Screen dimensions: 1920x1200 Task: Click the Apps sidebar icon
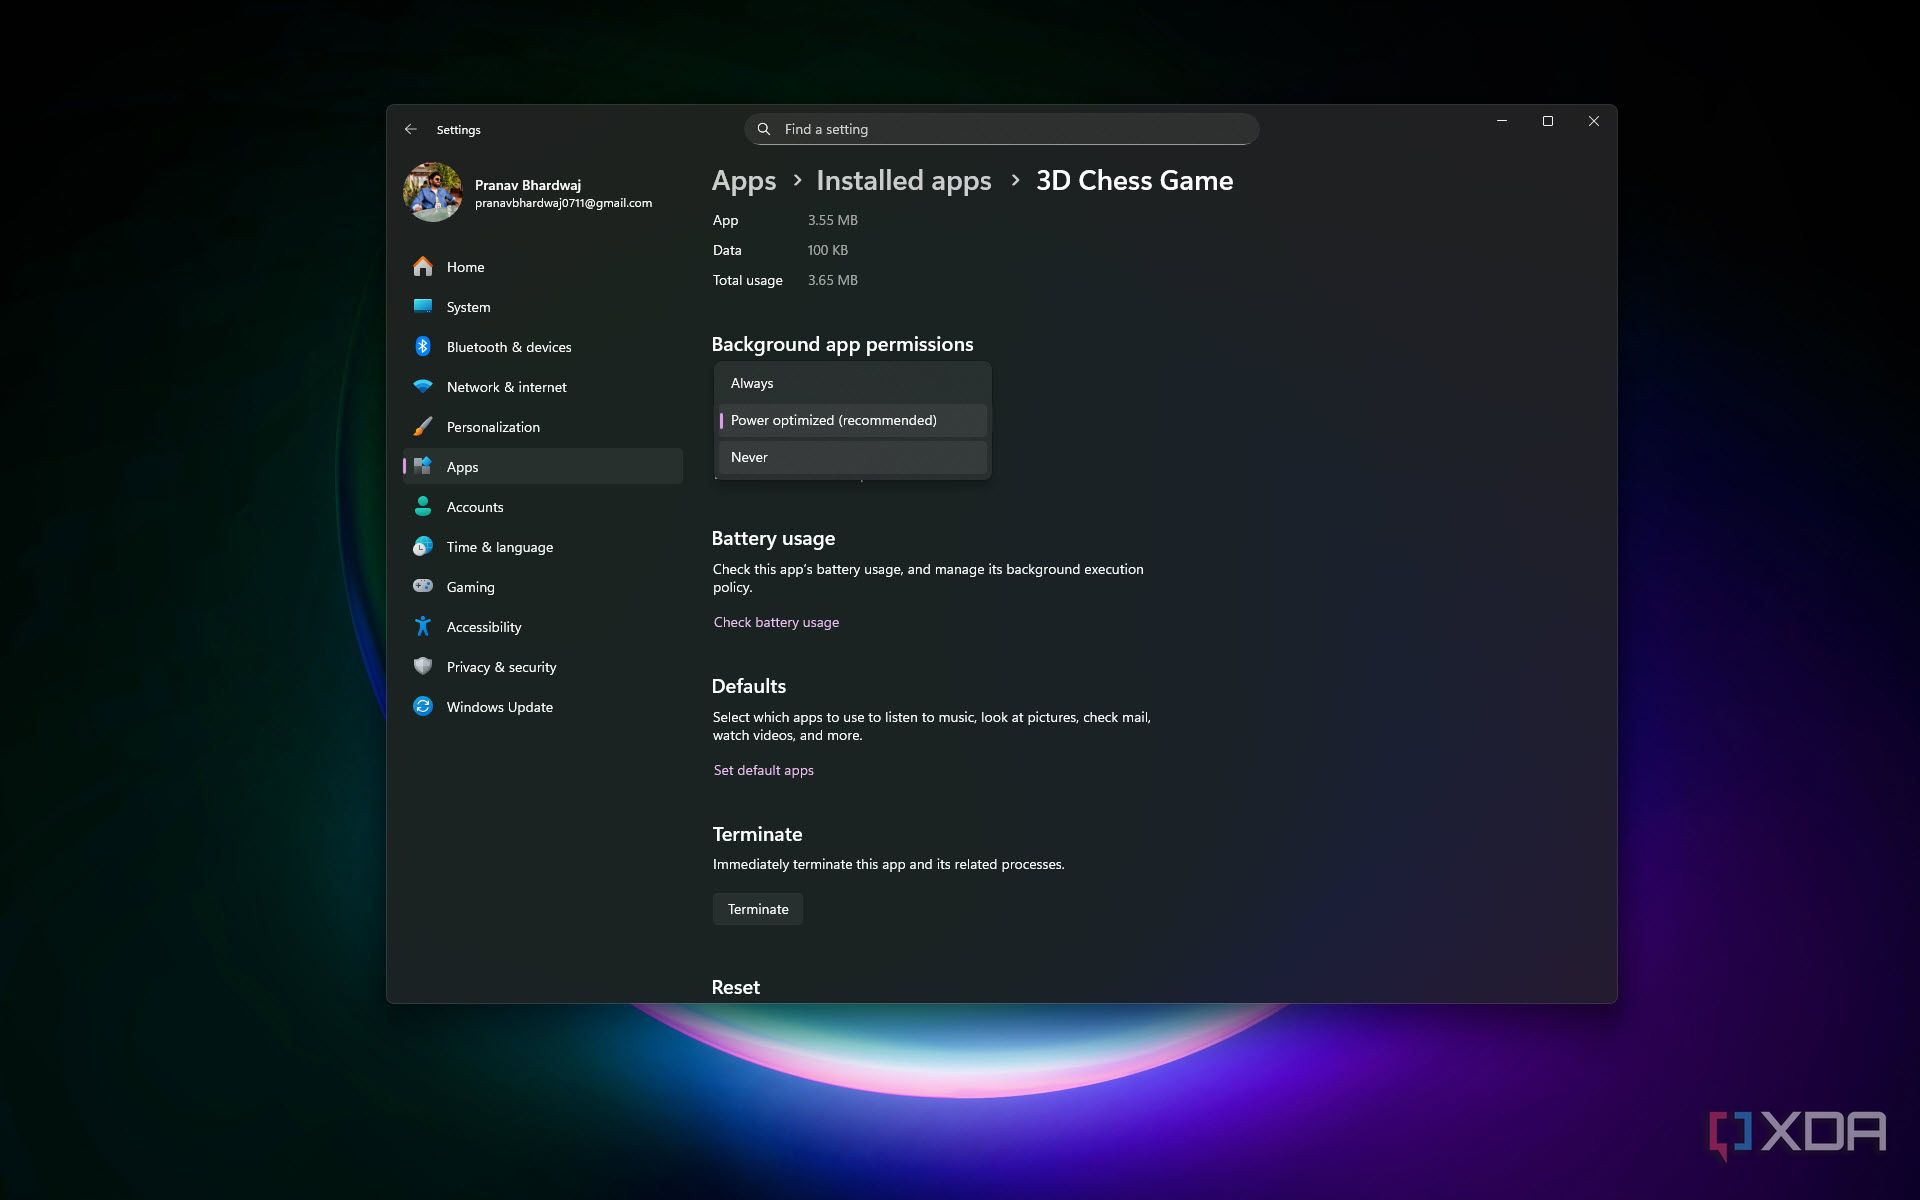tap(423, 466)
